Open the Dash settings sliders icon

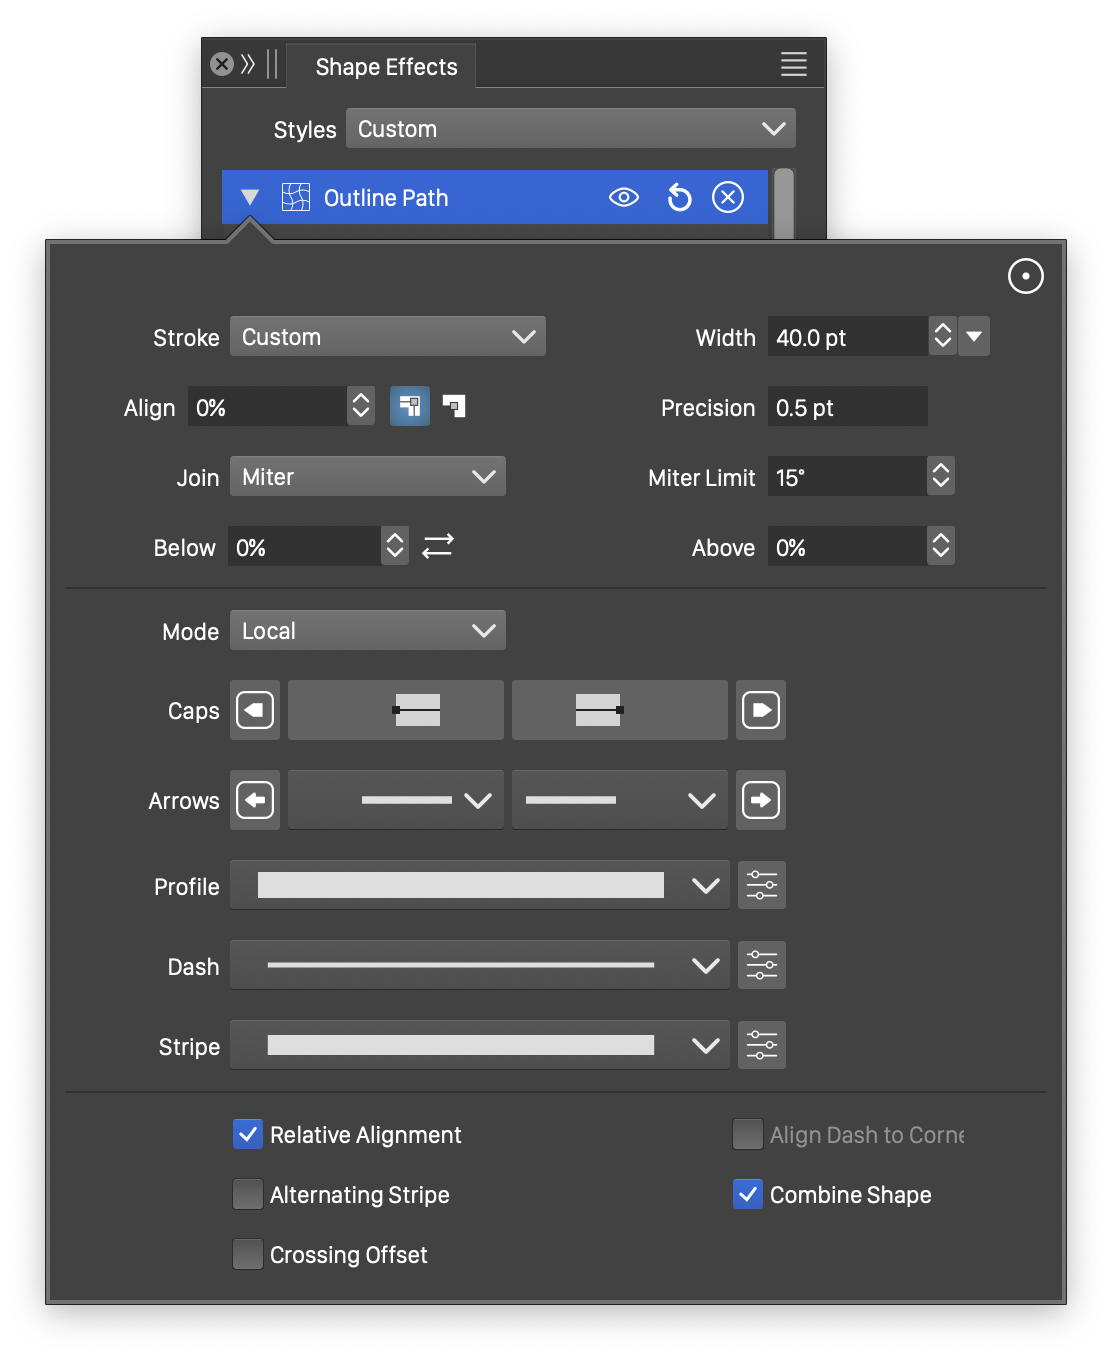point(761,966)
